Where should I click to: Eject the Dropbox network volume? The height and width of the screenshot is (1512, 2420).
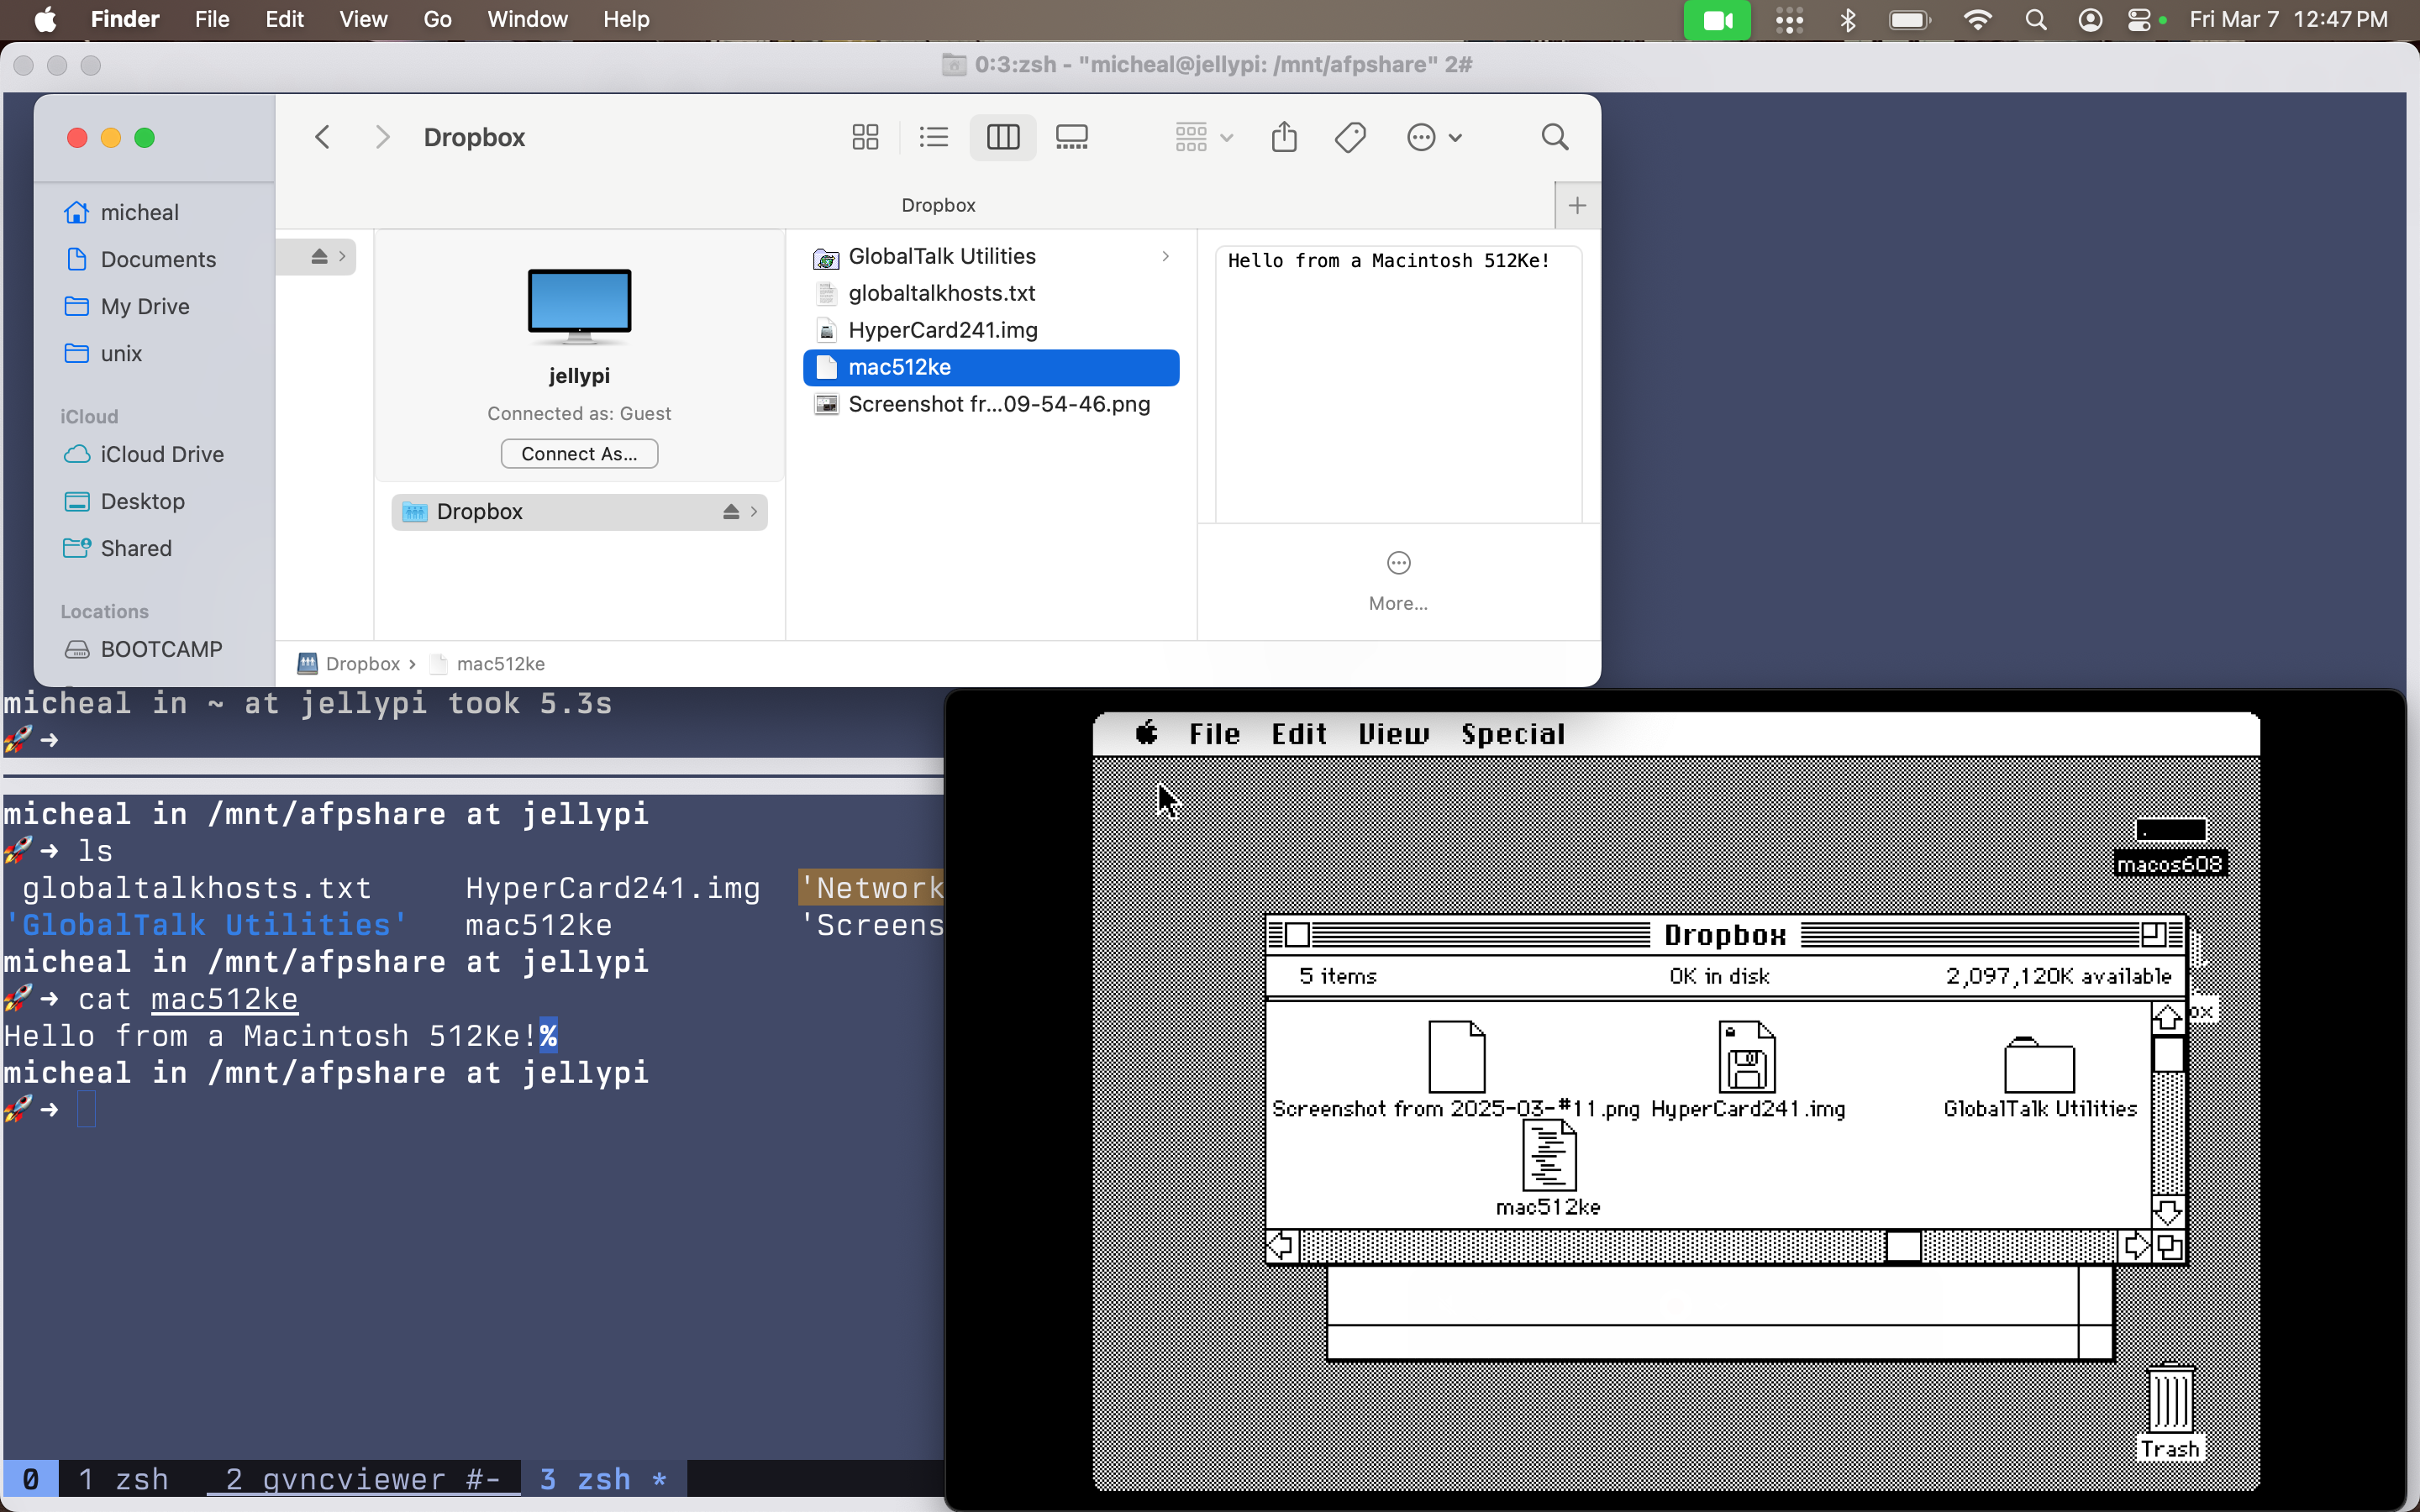coord(731,512)
